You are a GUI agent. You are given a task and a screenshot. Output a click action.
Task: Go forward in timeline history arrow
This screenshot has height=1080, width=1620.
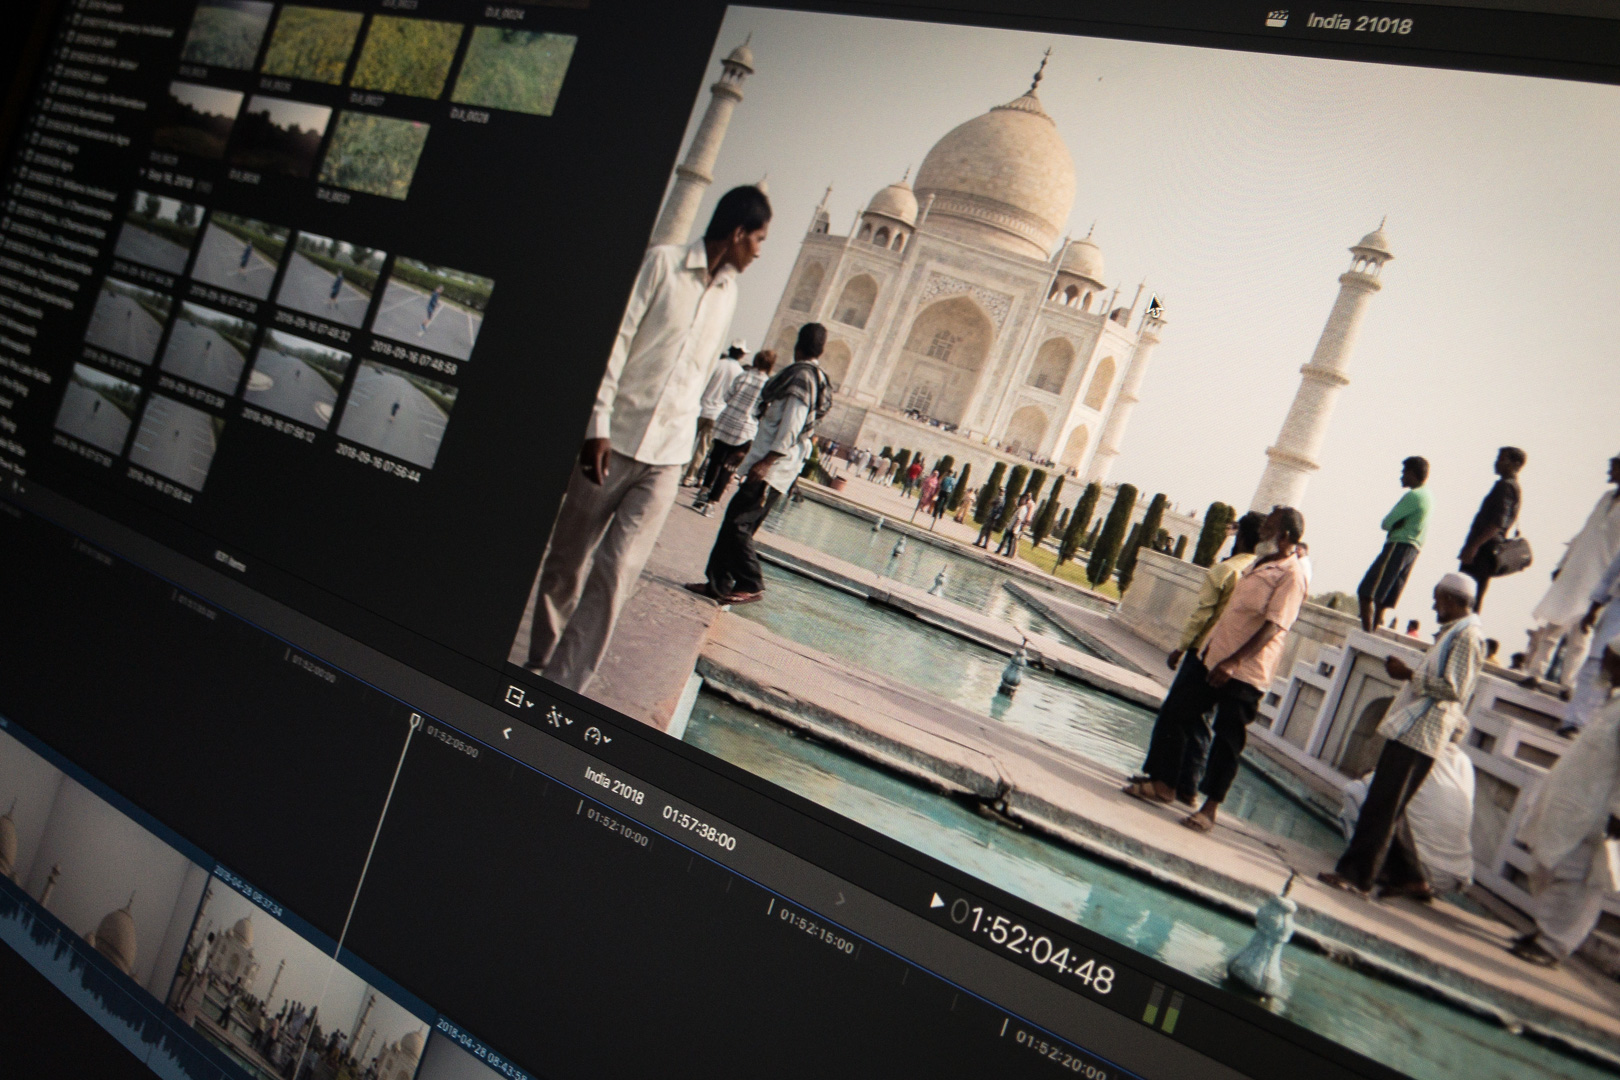coord(841,899)
